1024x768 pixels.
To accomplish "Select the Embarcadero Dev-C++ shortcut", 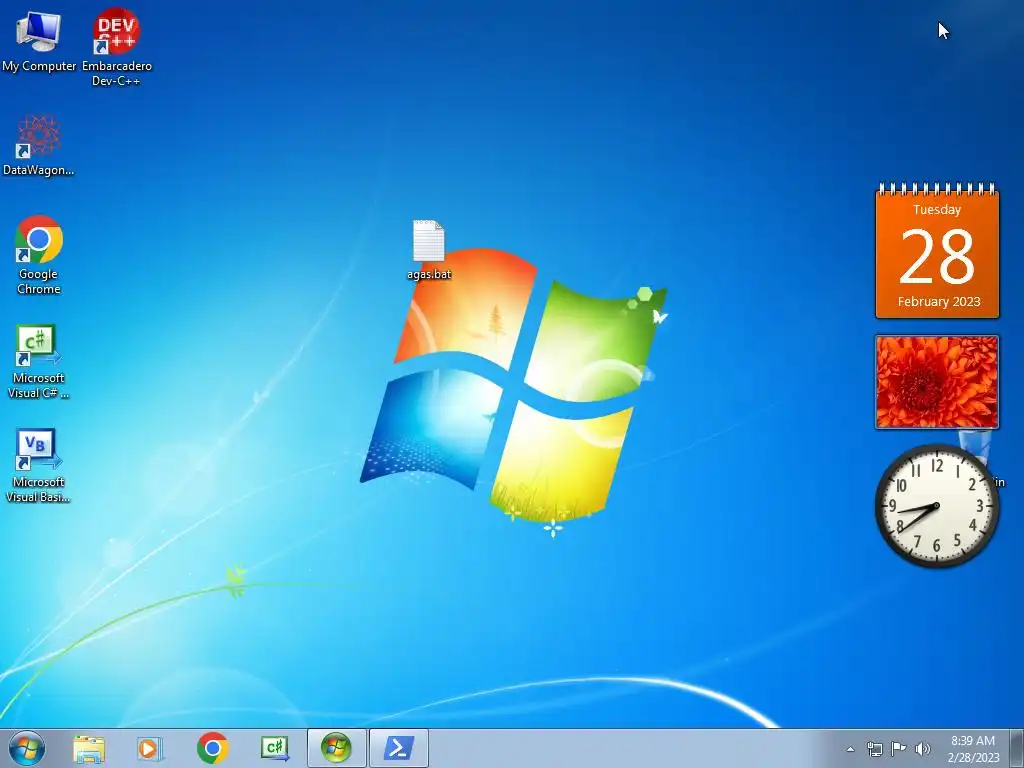I will click(x=116, y=47).
